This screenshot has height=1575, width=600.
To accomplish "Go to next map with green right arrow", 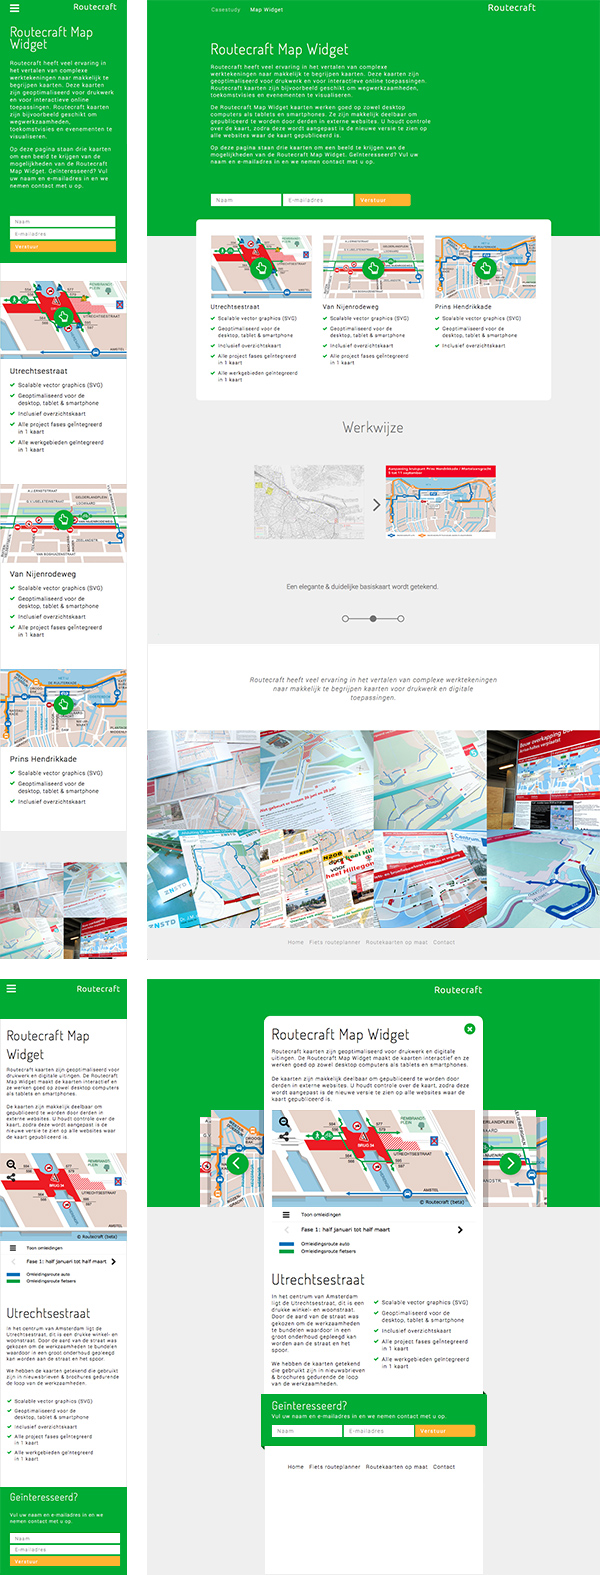I will [x=510, y=1163].
